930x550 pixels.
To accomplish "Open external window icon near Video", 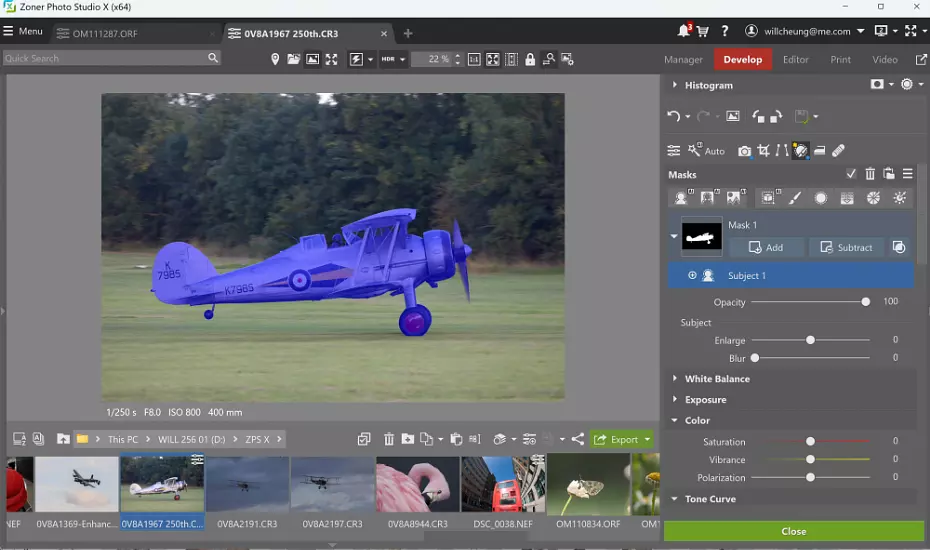I will 921,59.
